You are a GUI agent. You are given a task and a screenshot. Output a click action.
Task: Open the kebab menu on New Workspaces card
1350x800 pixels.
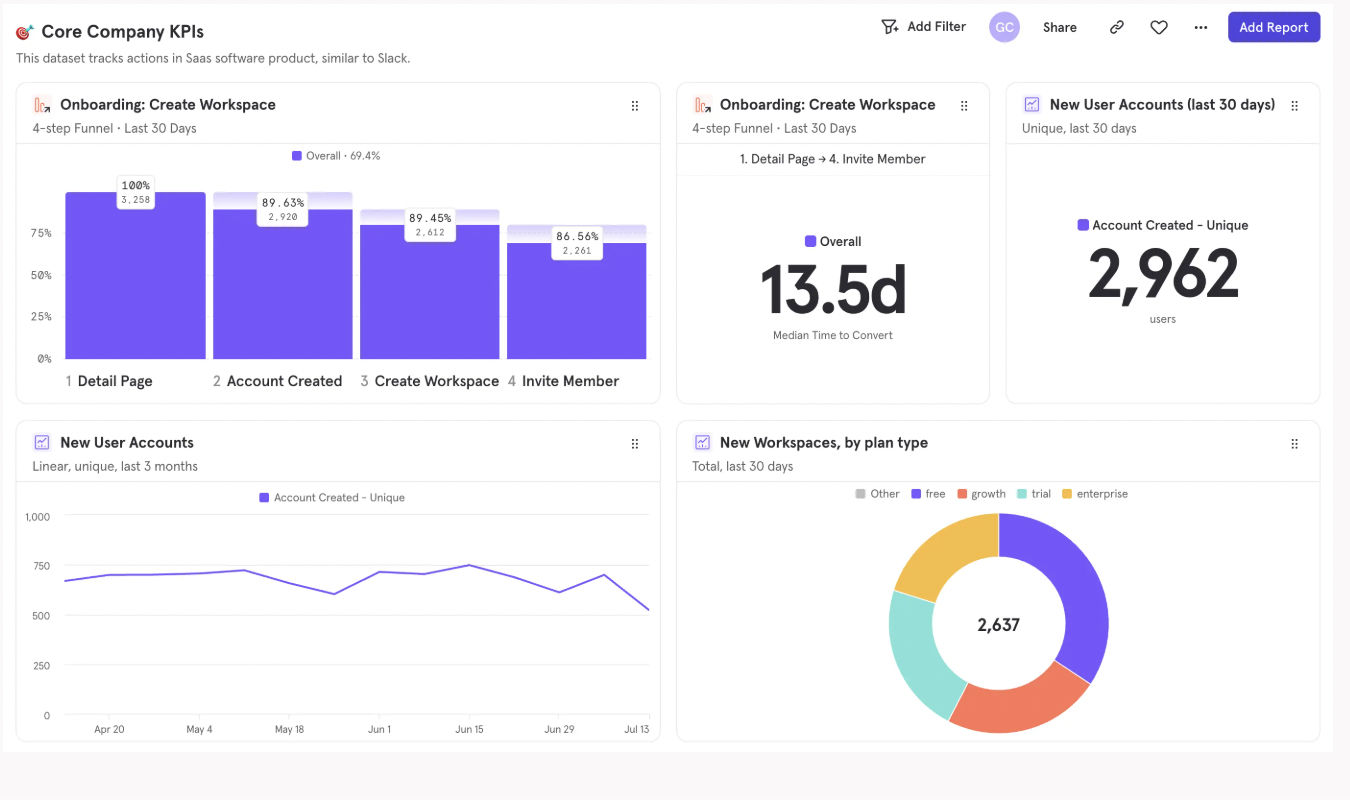click(1294, 443)
